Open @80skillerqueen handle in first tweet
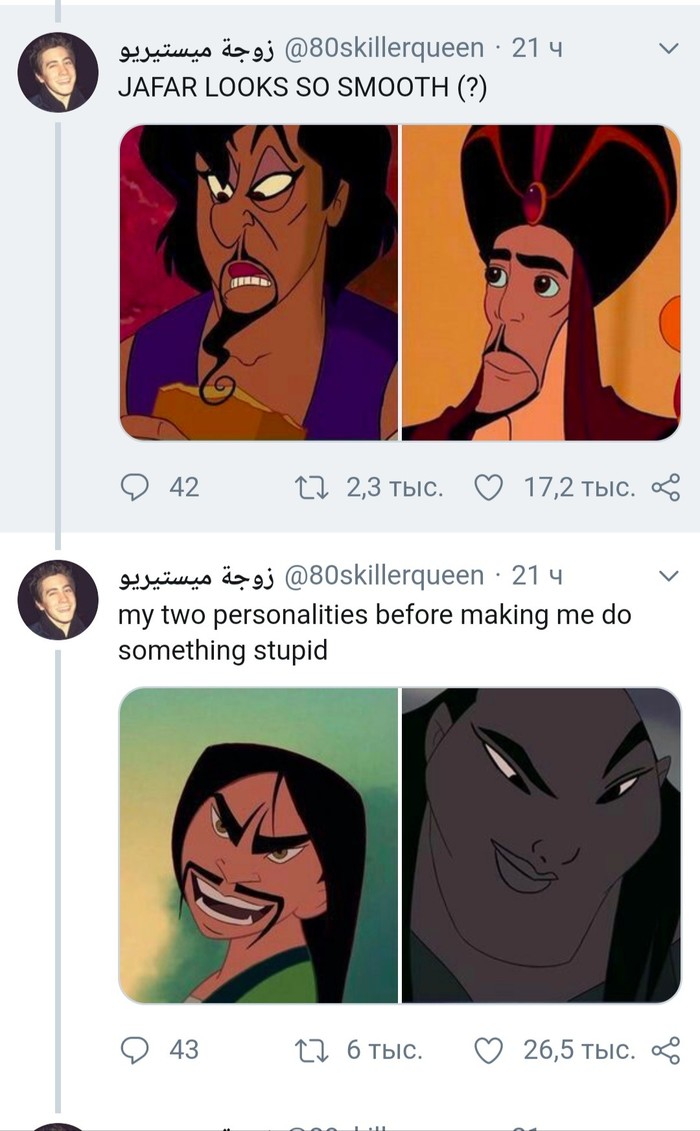This screenshot has height=1131, width=700. click(x=385, y=48)
